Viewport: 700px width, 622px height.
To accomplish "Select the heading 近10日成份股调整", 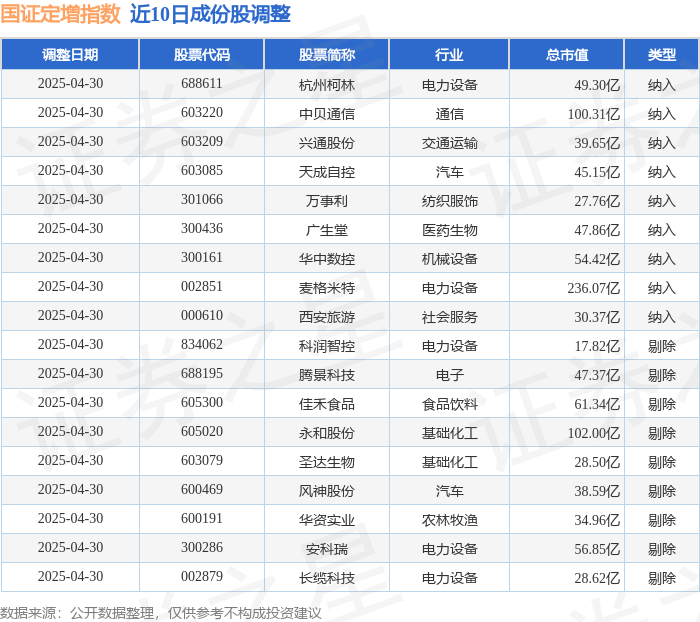I will pos(210,14).
